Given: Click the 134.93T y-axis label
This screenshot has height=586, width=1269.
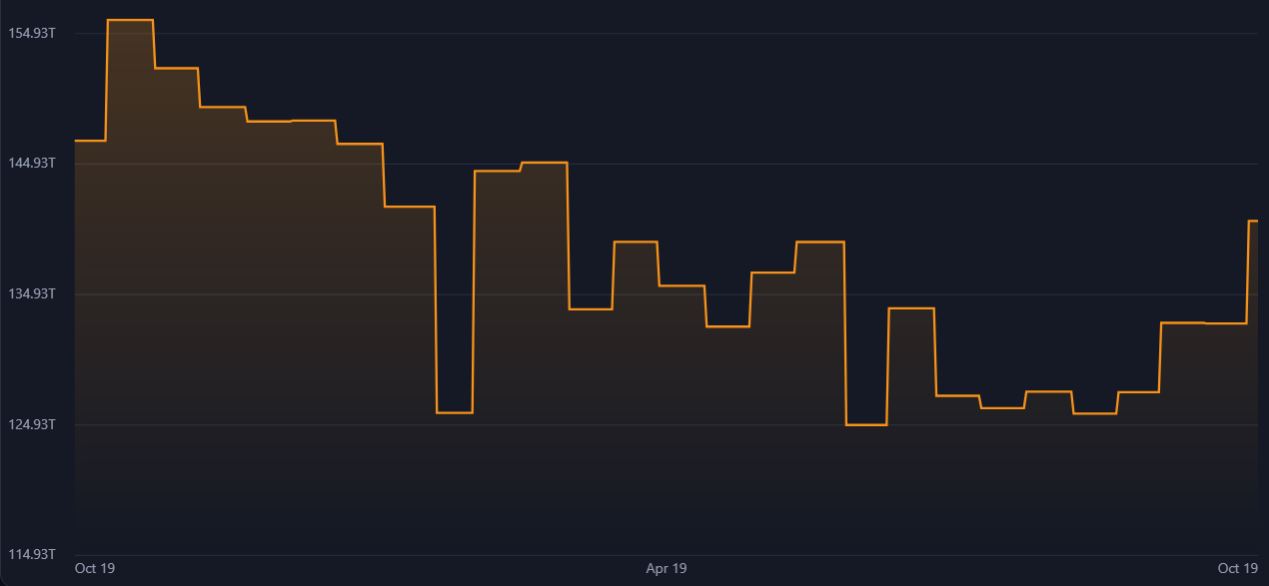Looking at the screenshot, I should click(x=31, y=294).
